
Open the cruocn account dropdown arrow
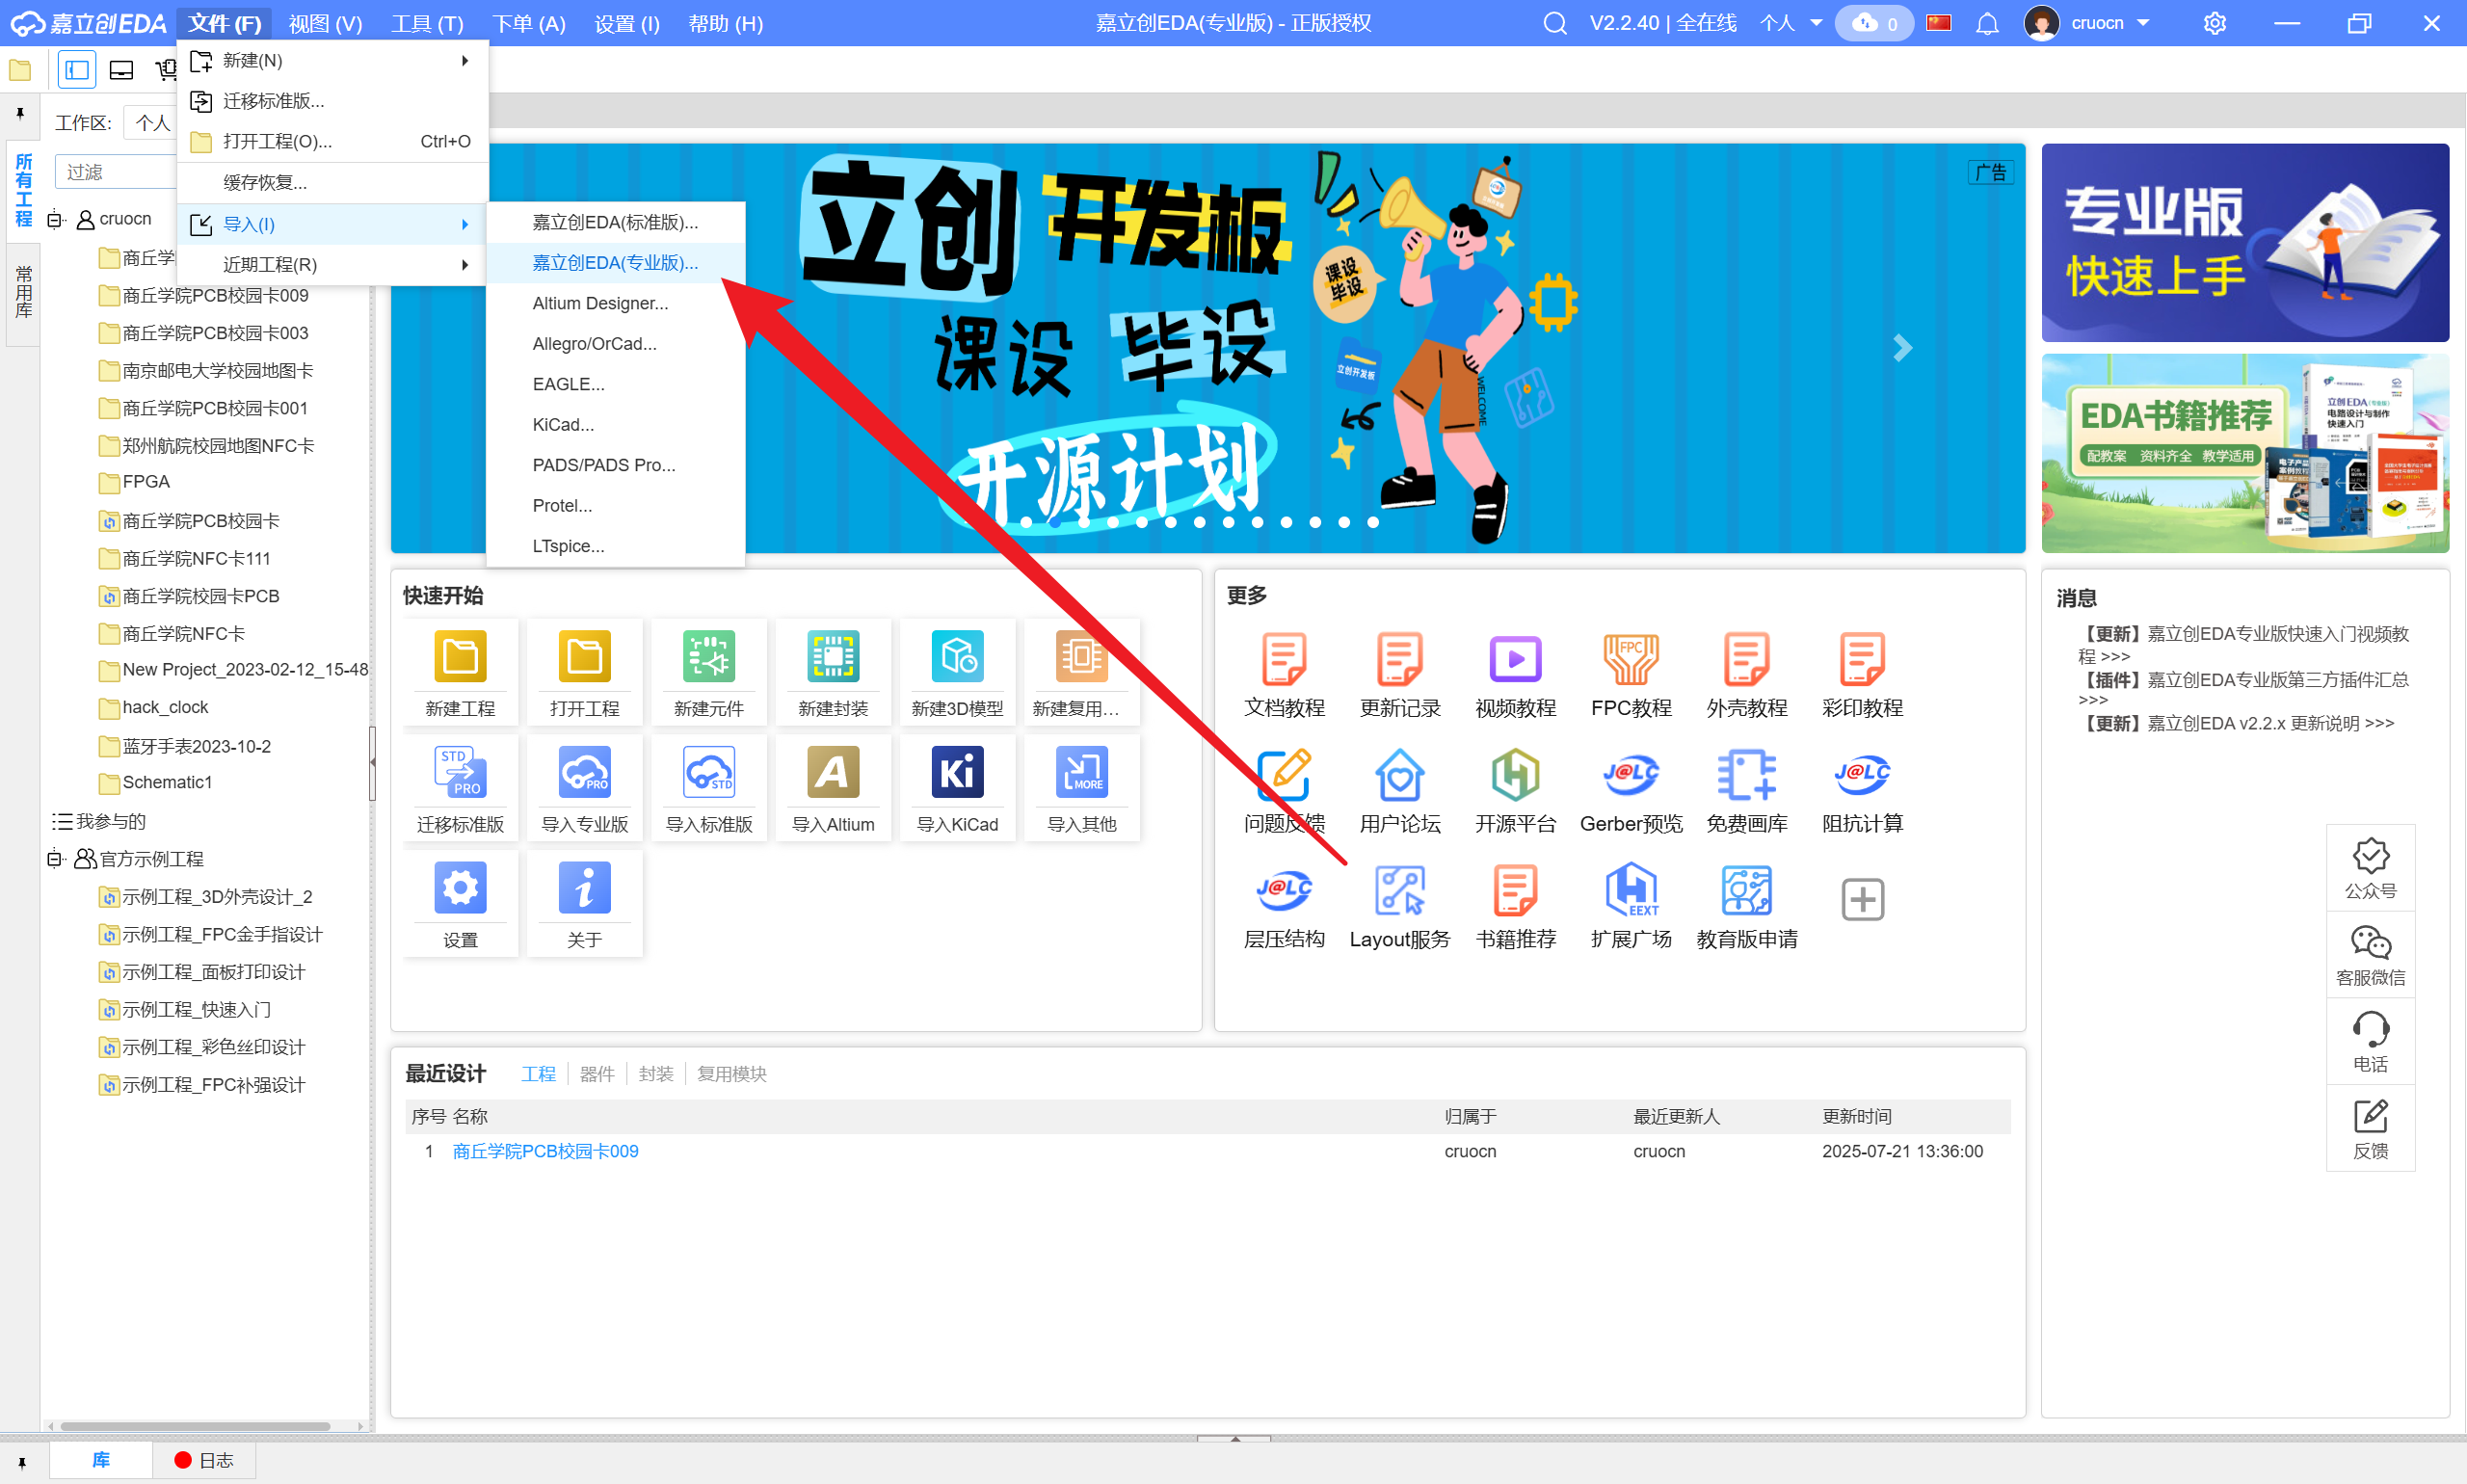2143,23
